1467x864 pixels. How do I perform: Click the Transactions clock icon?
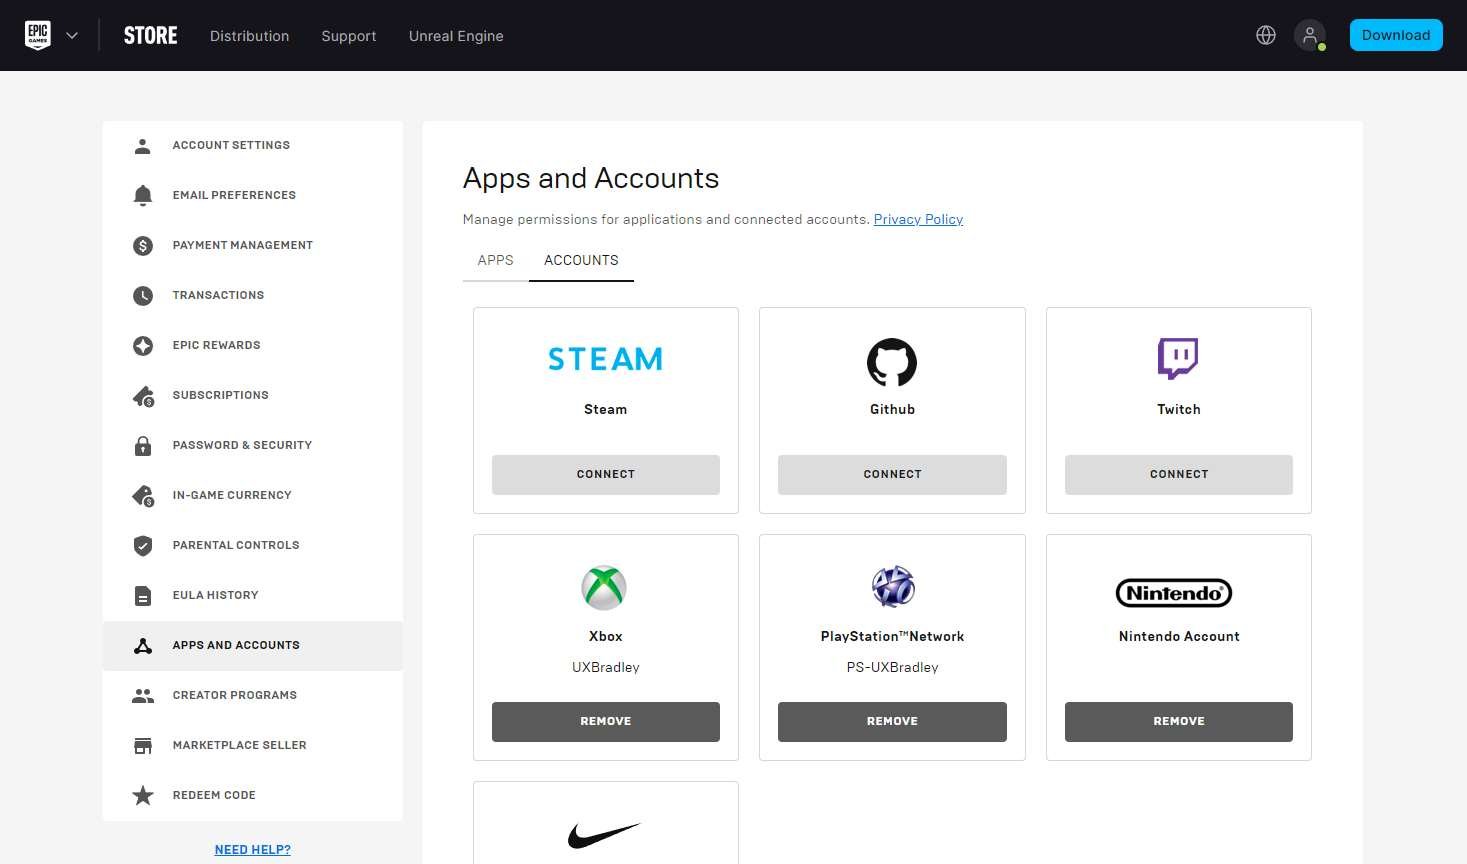tap(143, 296)
